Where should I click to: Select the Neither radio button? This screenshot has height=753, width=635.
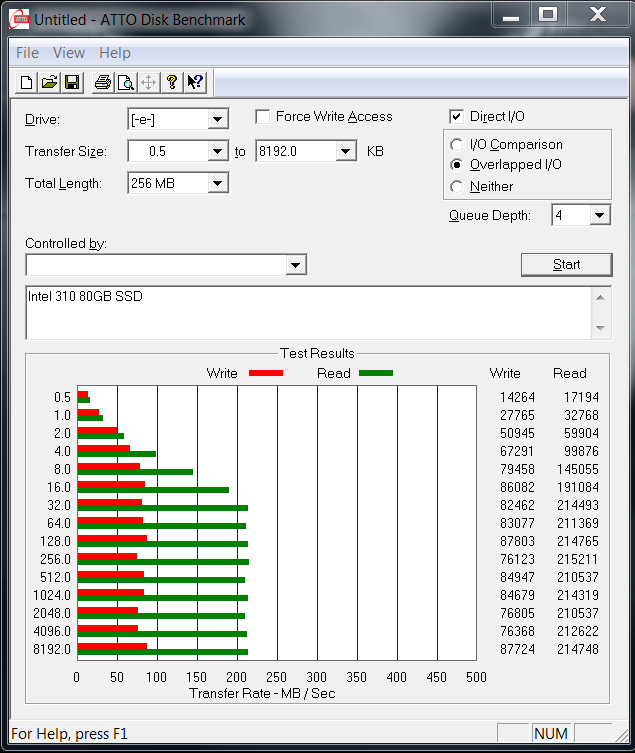(457, 187)
